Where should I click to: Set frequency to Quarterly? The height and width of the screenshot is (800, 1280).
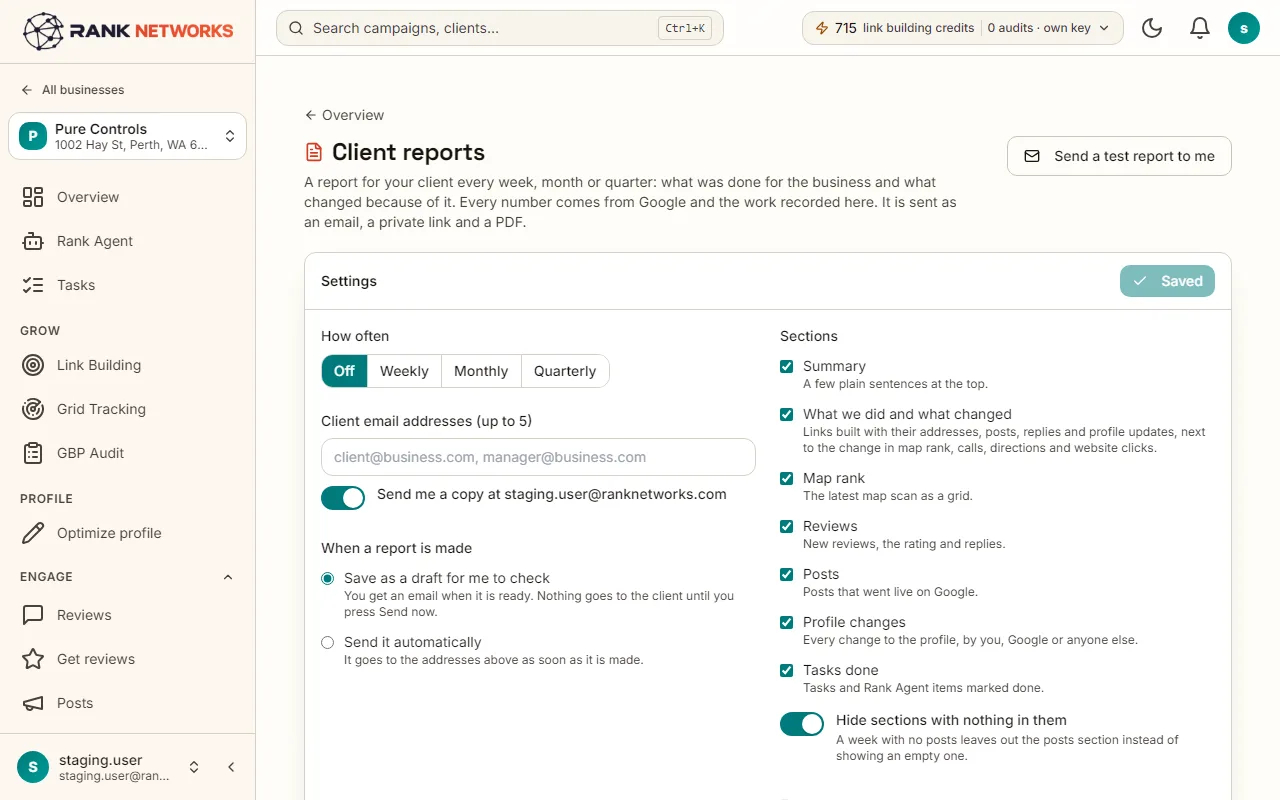tap(565, 371)
